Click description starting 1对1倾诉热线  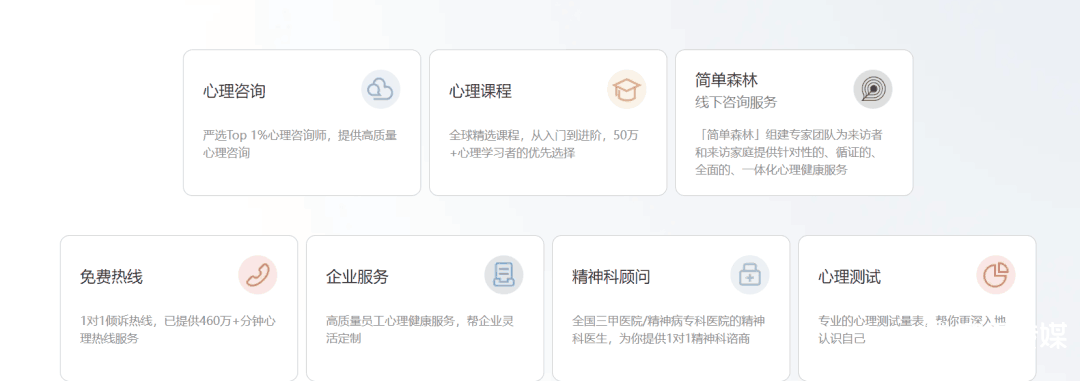click(x=178, y=329)
